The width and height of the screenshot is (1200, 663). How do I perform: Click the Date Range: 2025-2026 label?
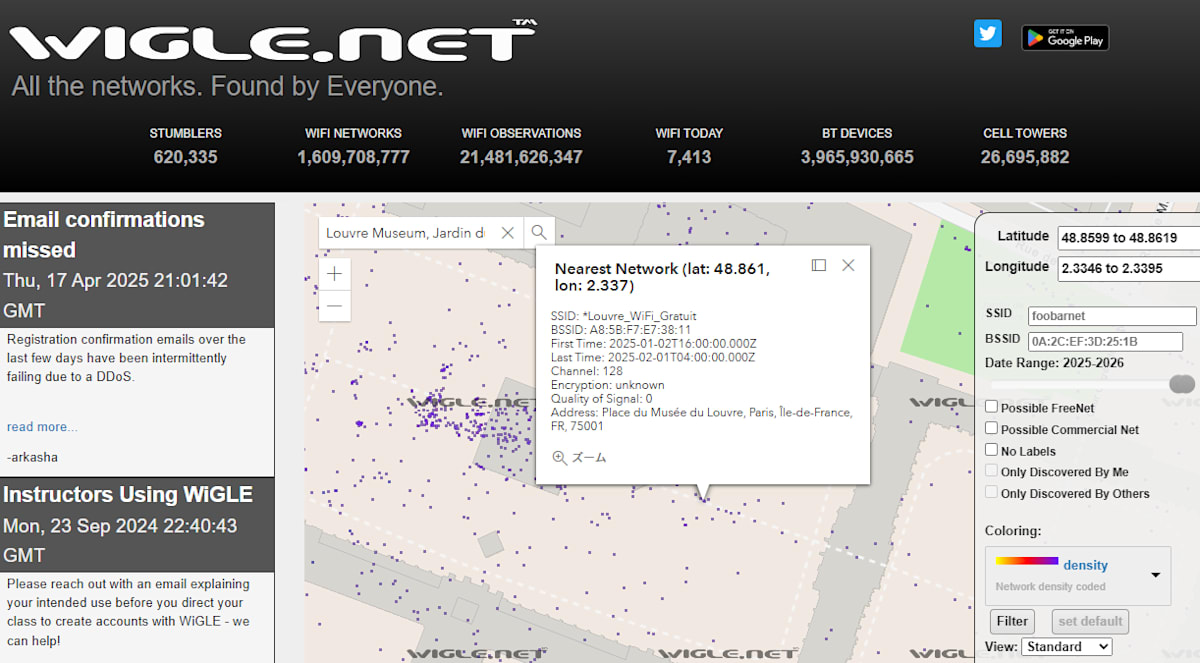pos(1054,363)
